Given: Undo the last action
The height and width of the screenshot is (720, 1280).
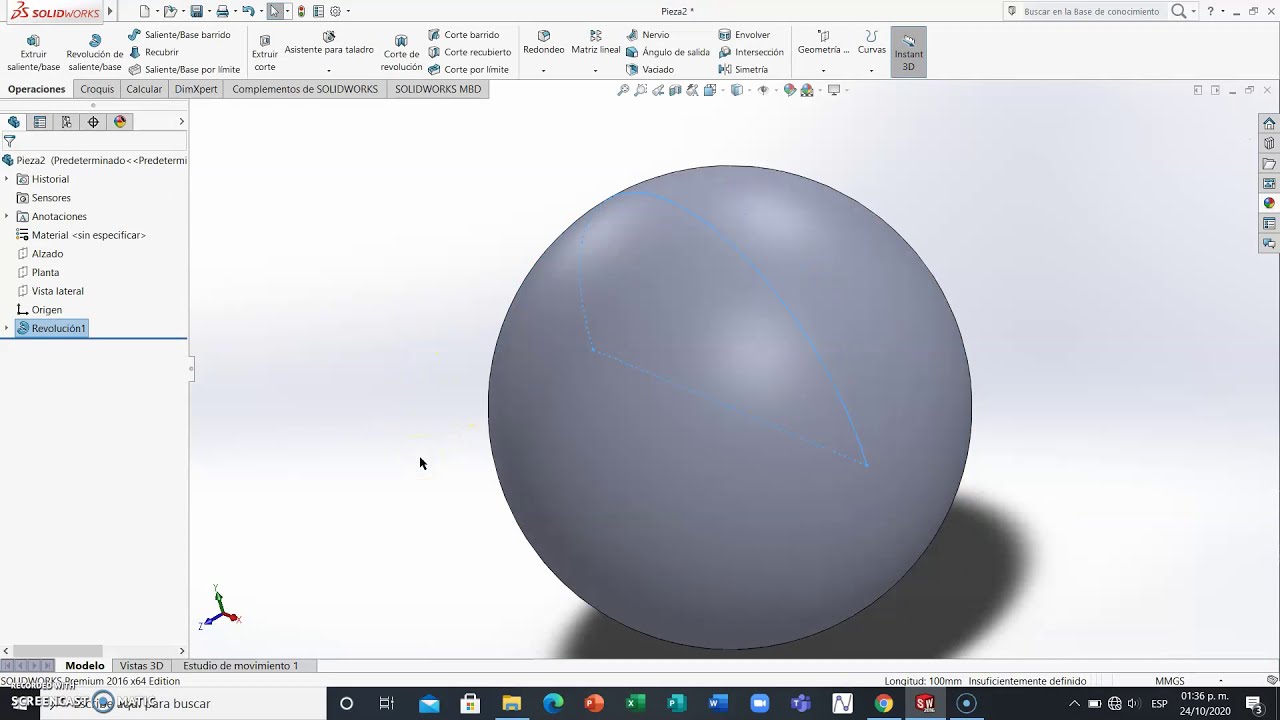Looking at the screenshot, I should tap(248, 11).
